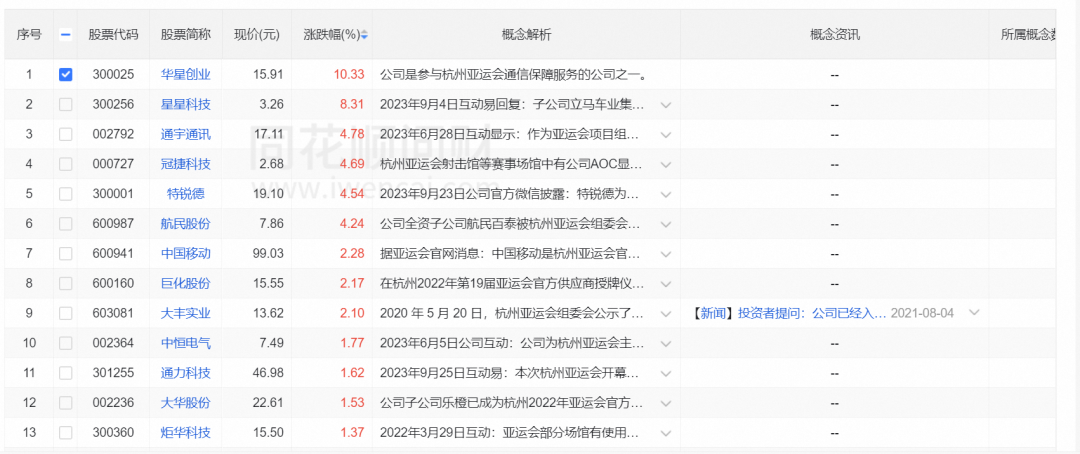
Task: Click the 华星创业 concept analysis text
Action: point(514,74)
